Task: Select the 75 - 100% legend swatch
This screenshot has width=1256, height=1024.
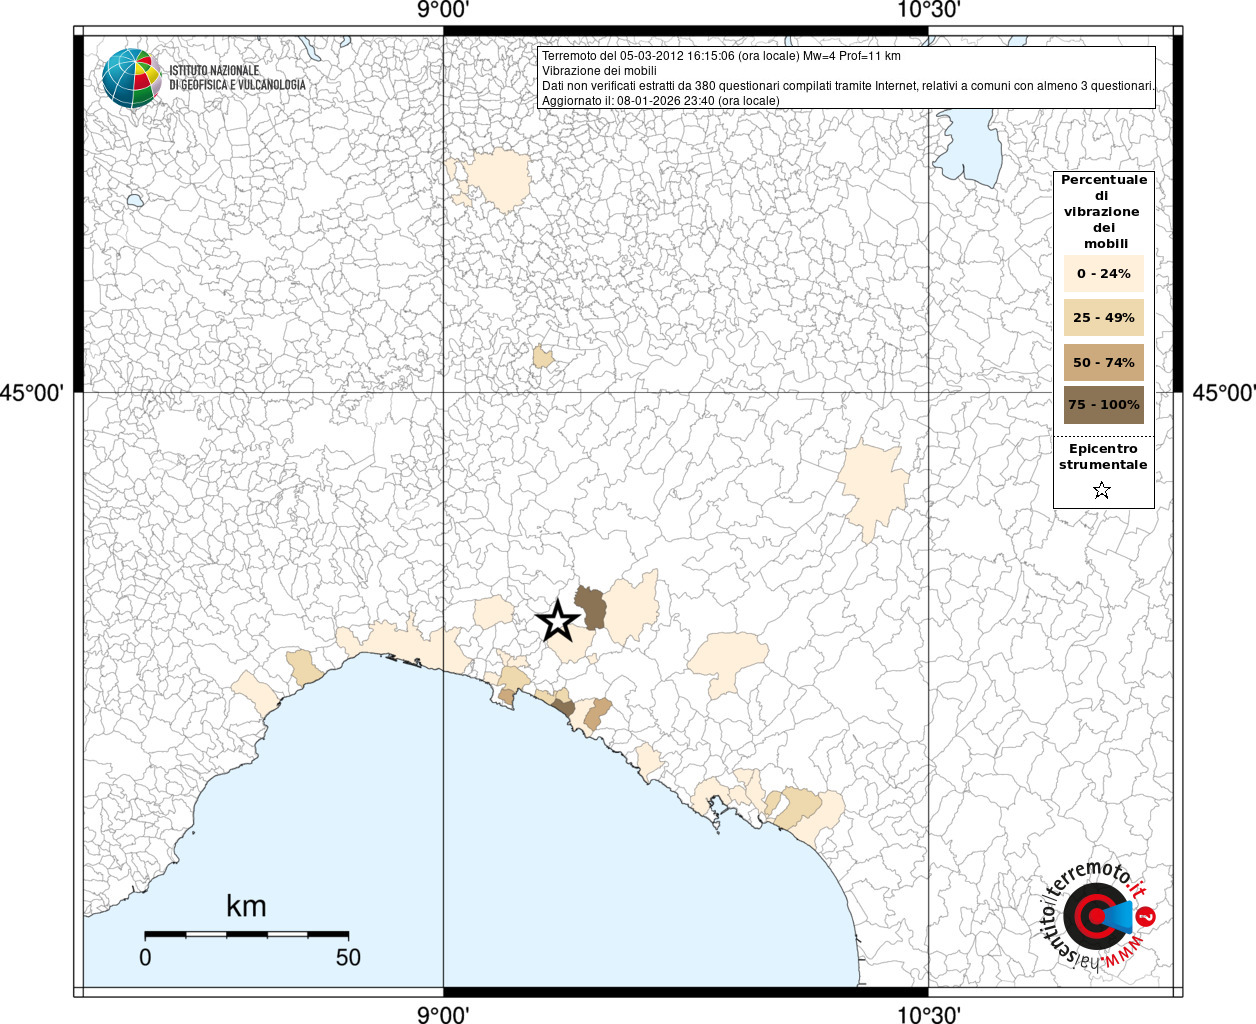Action: tap(1104, 405)
